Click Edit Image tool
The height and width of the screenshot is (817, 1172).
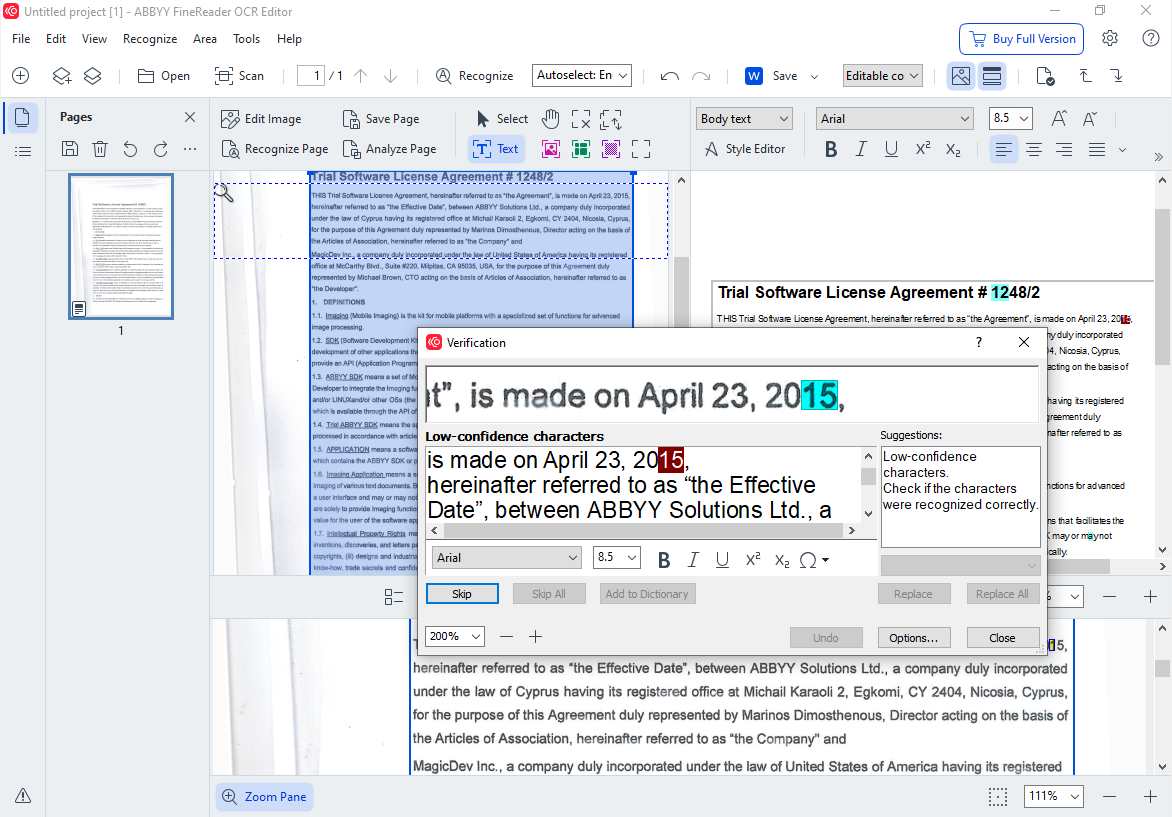262,119
